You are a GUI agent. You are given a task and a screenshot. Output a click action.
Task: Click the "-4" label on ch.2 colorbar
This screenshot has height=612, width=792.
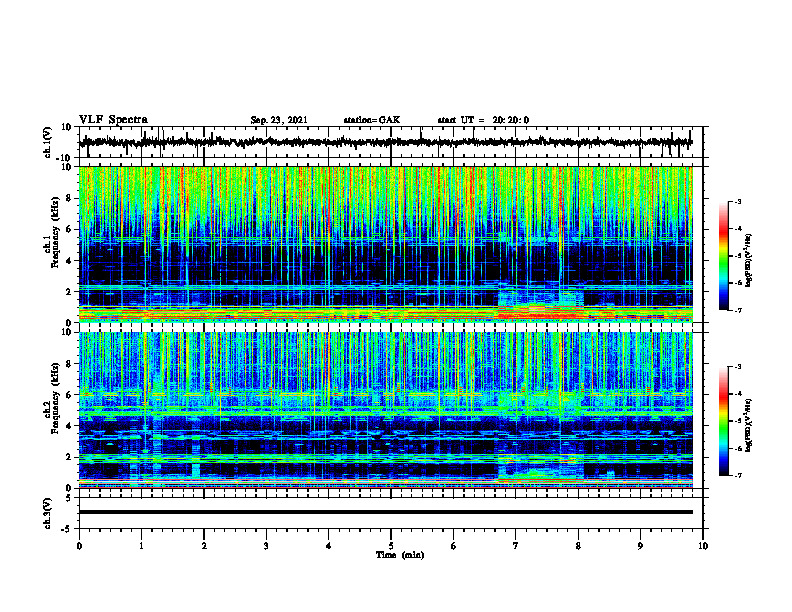[738, 394]
